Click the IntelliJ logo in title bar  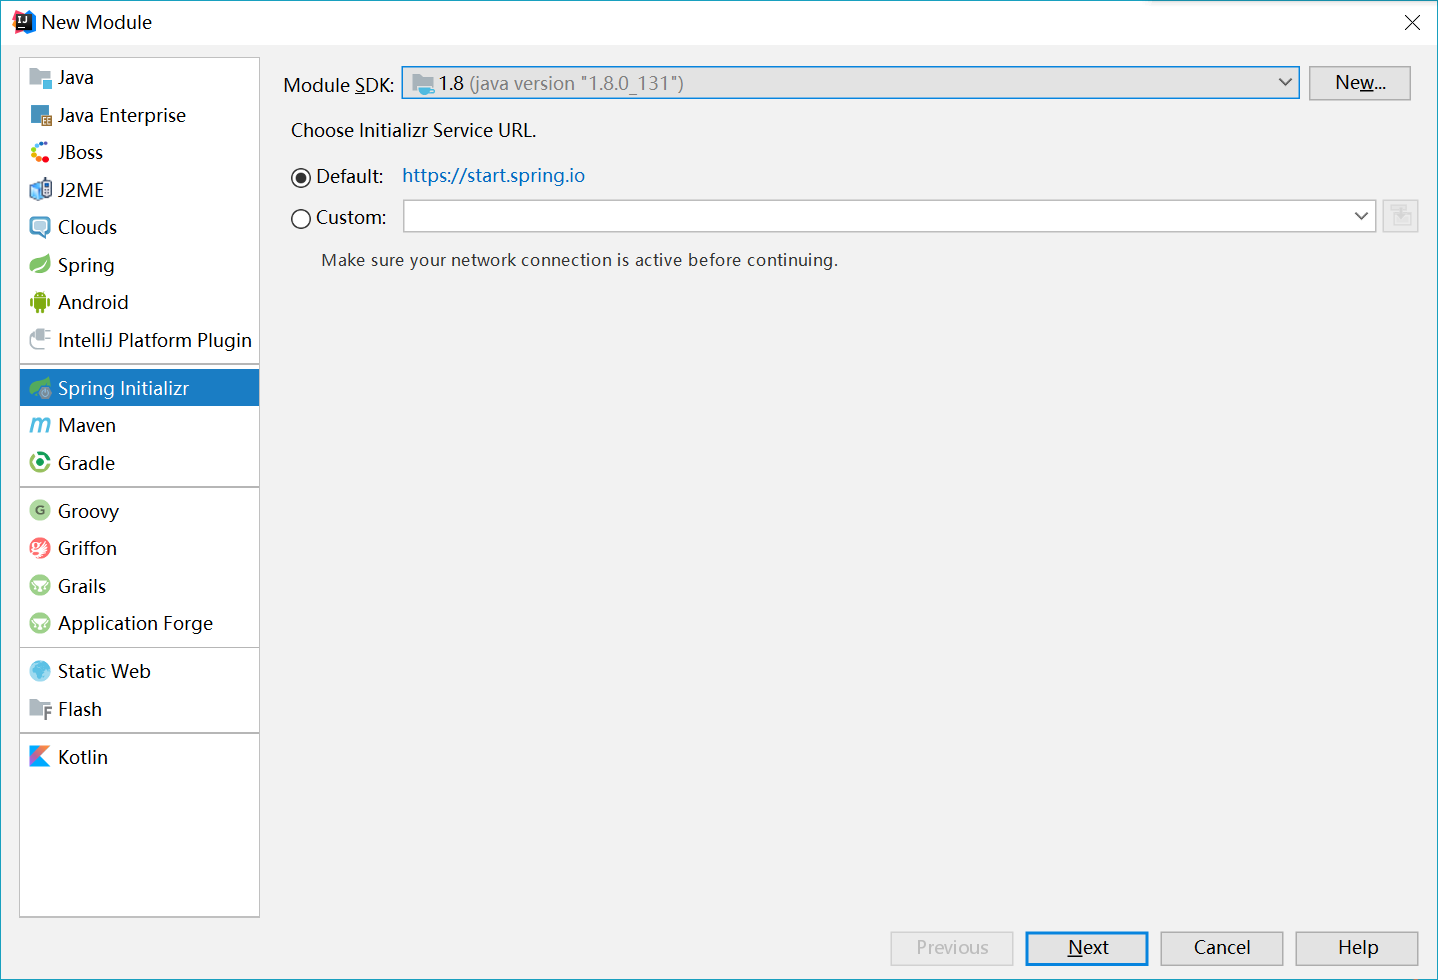point(23,22)
